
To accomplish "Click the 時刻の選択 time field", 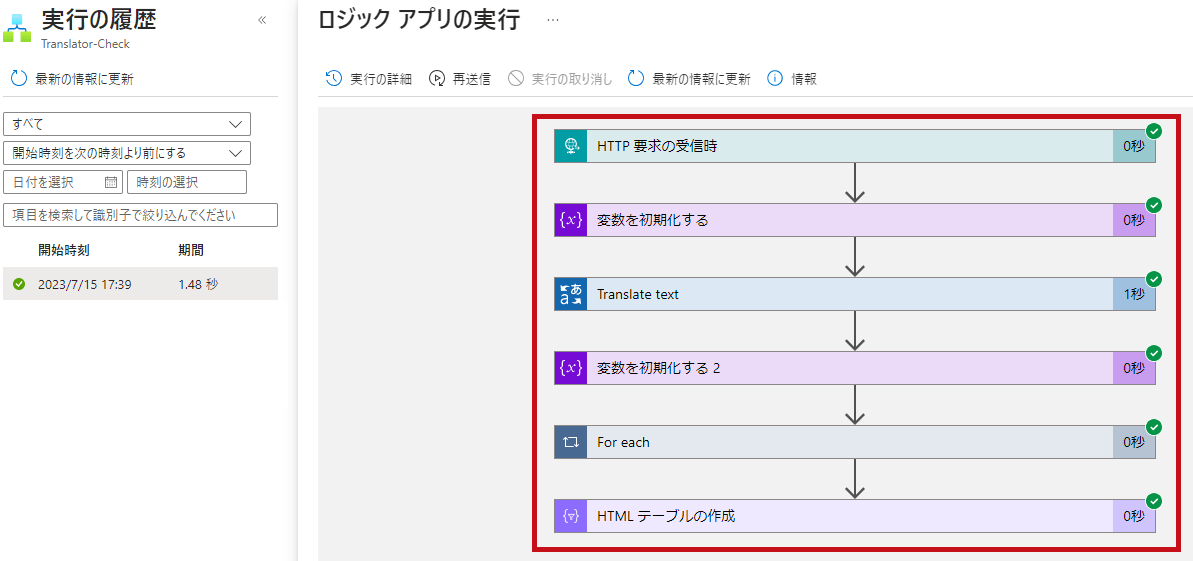I will pyautogui.click(x=187, y=182).
